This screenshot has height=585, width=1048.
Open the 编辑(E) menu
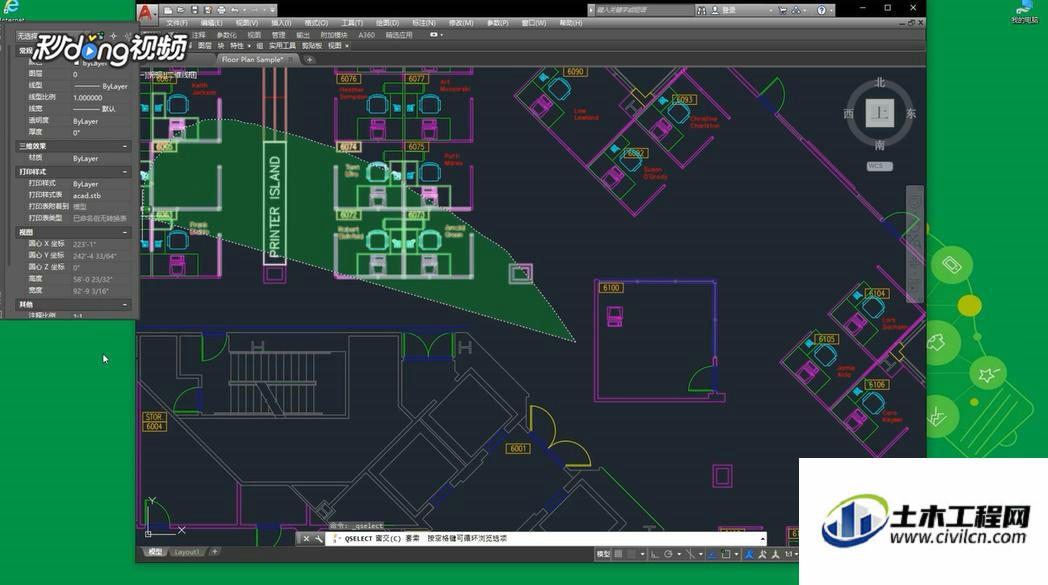(212, 23)
